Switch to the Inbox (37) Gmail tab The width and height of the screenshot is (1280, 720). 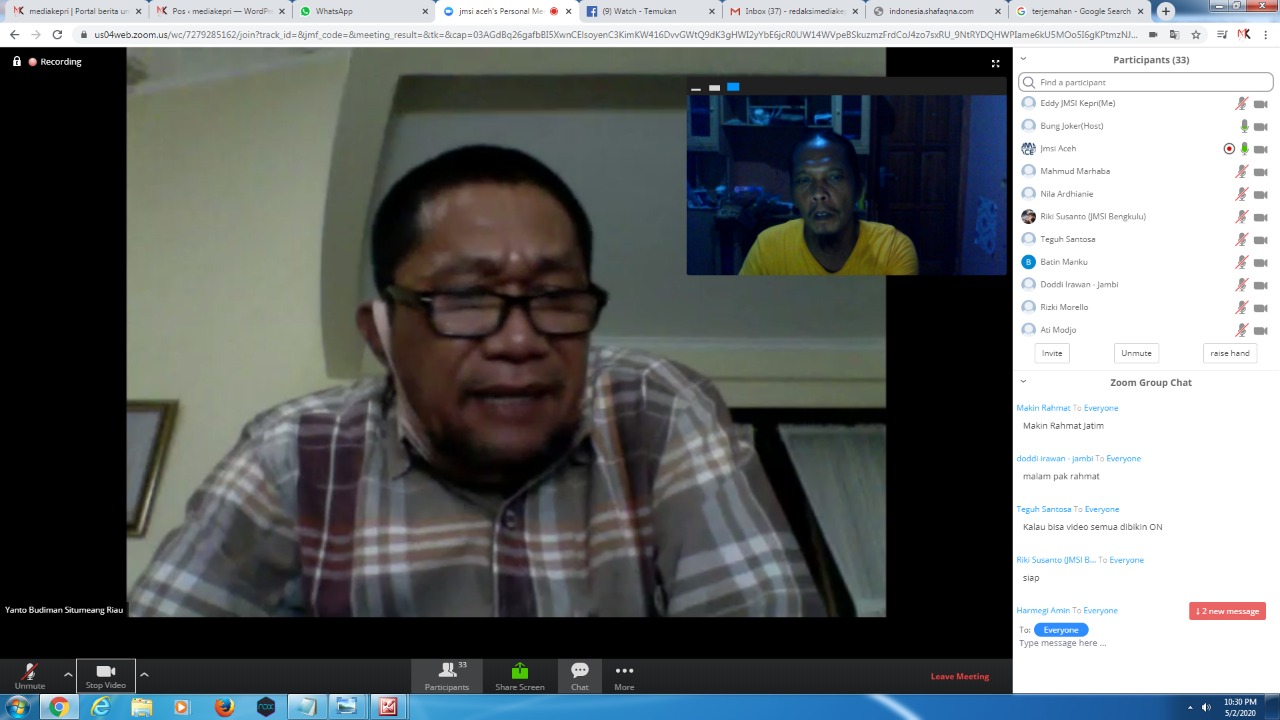(x=789, y=11)
